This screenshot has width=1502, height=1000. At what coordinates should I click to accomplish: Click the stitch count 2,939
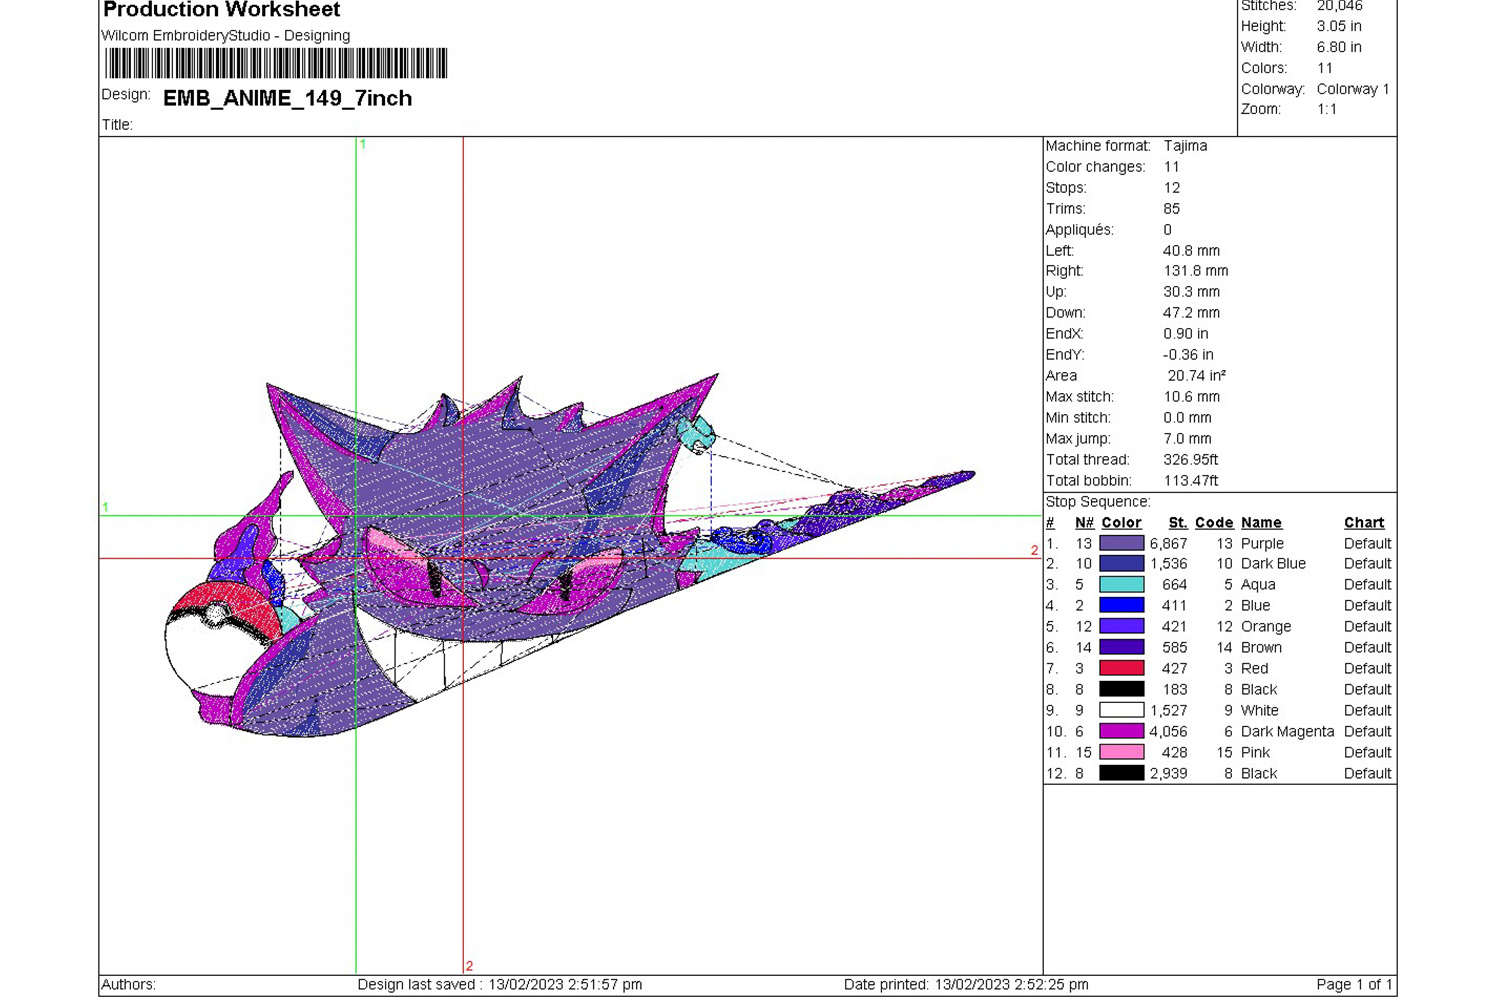[1169, 774]
